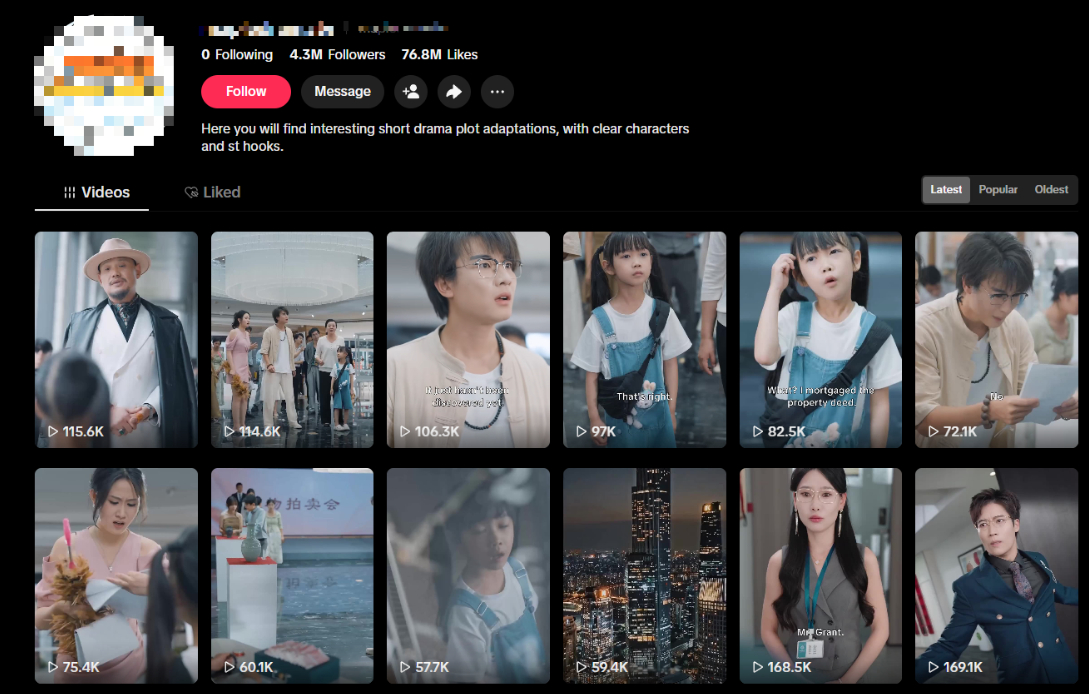1089x694 pixels.
Task: Switch sorting to Oldest
Action: [x=1050, y=189]
